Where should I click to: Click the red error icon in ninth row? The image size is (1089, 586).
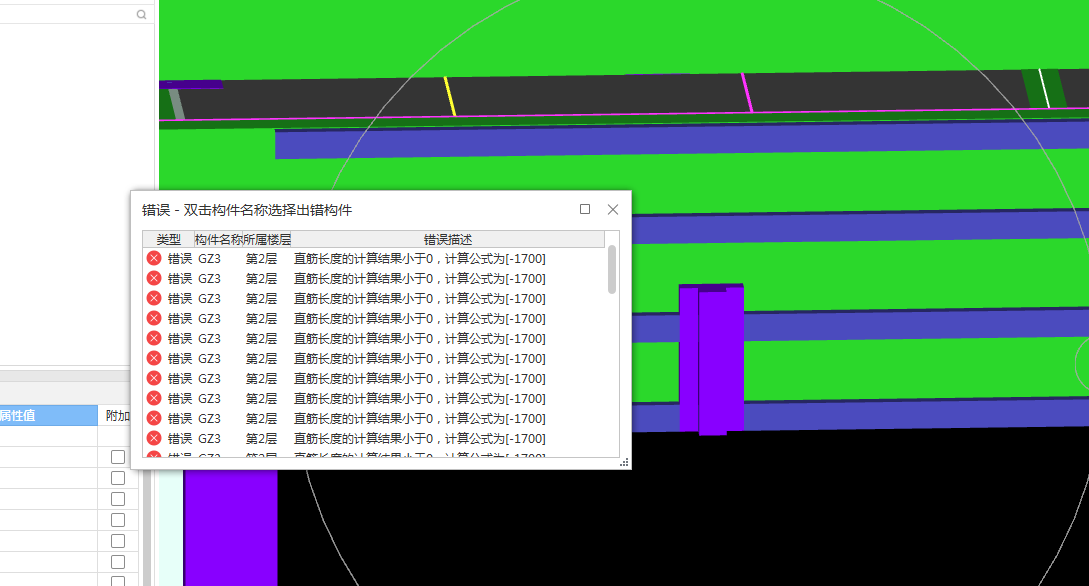(x=154, y=419)
